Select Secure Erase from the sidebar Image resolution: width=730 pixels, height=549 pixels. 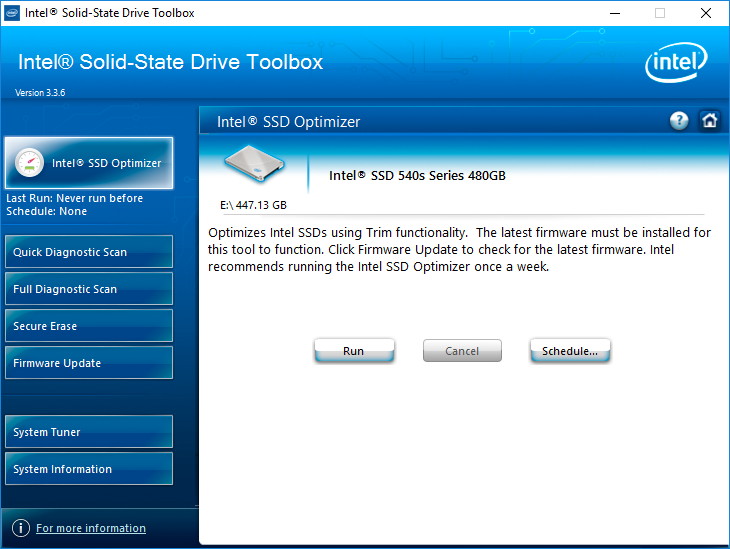(89, 326)
